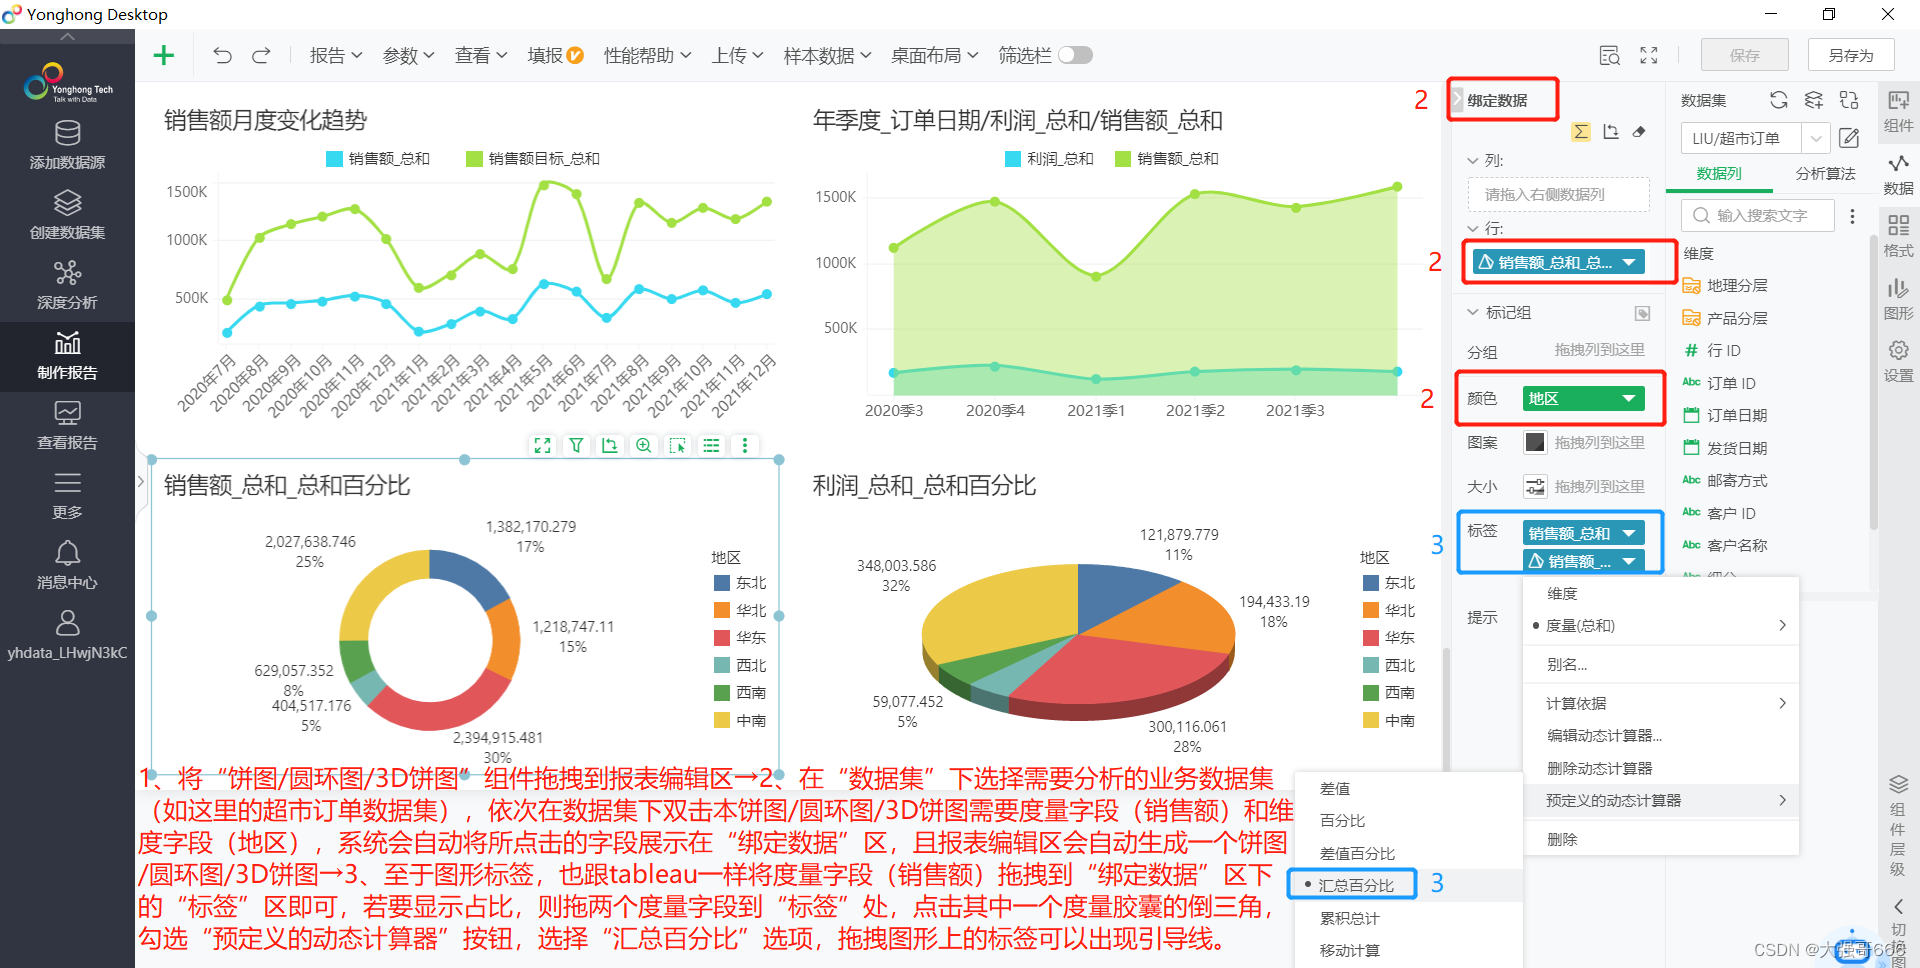The width and height of the screenshot is (1920, 968).
Task: Click the 另存为 save-as button
Action: point(1851,55)
